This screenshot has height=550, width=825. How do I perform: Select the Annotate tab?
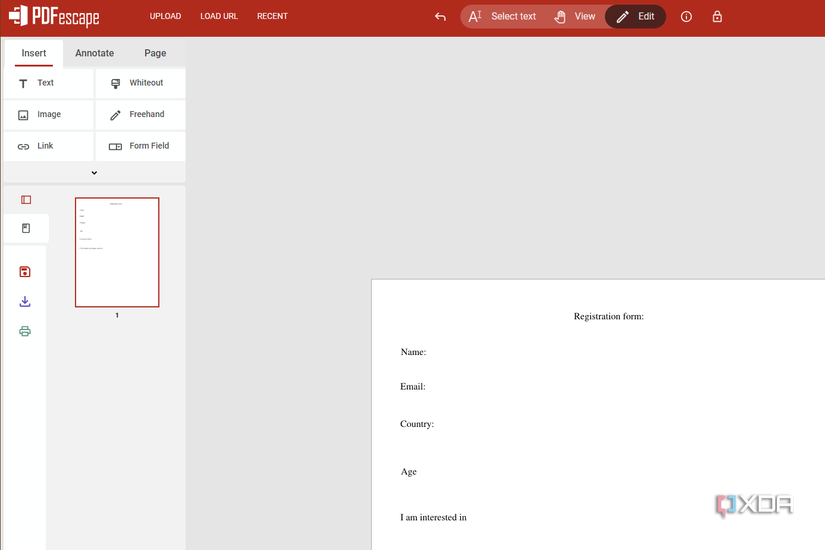point(94,53)
